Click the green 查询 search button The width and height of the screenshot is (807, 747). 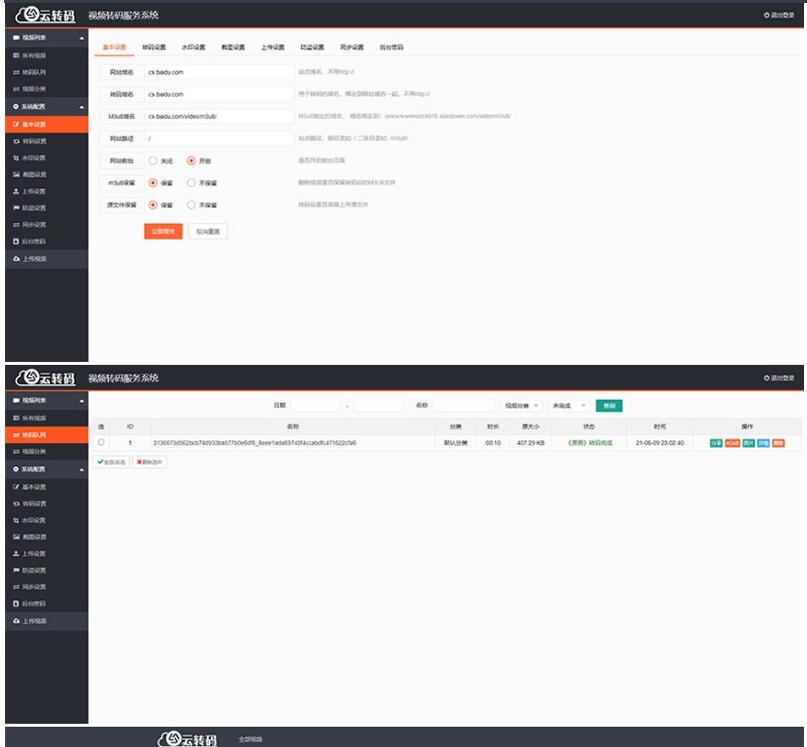pyautogui.click(x=608, y=406)
